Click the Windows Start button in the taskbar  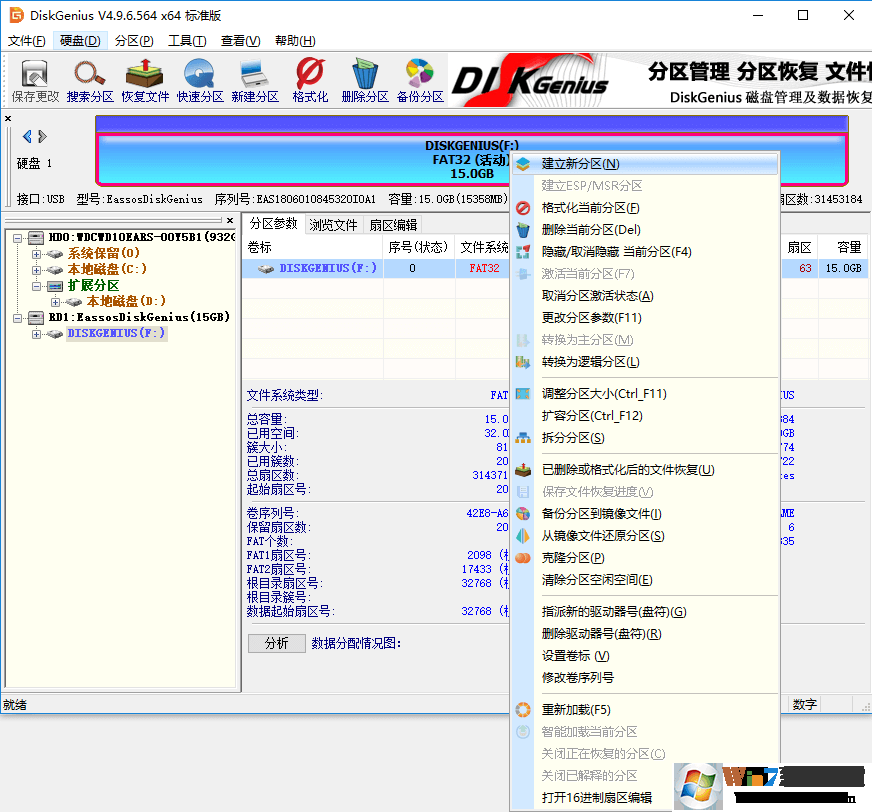tap(698, 788)
